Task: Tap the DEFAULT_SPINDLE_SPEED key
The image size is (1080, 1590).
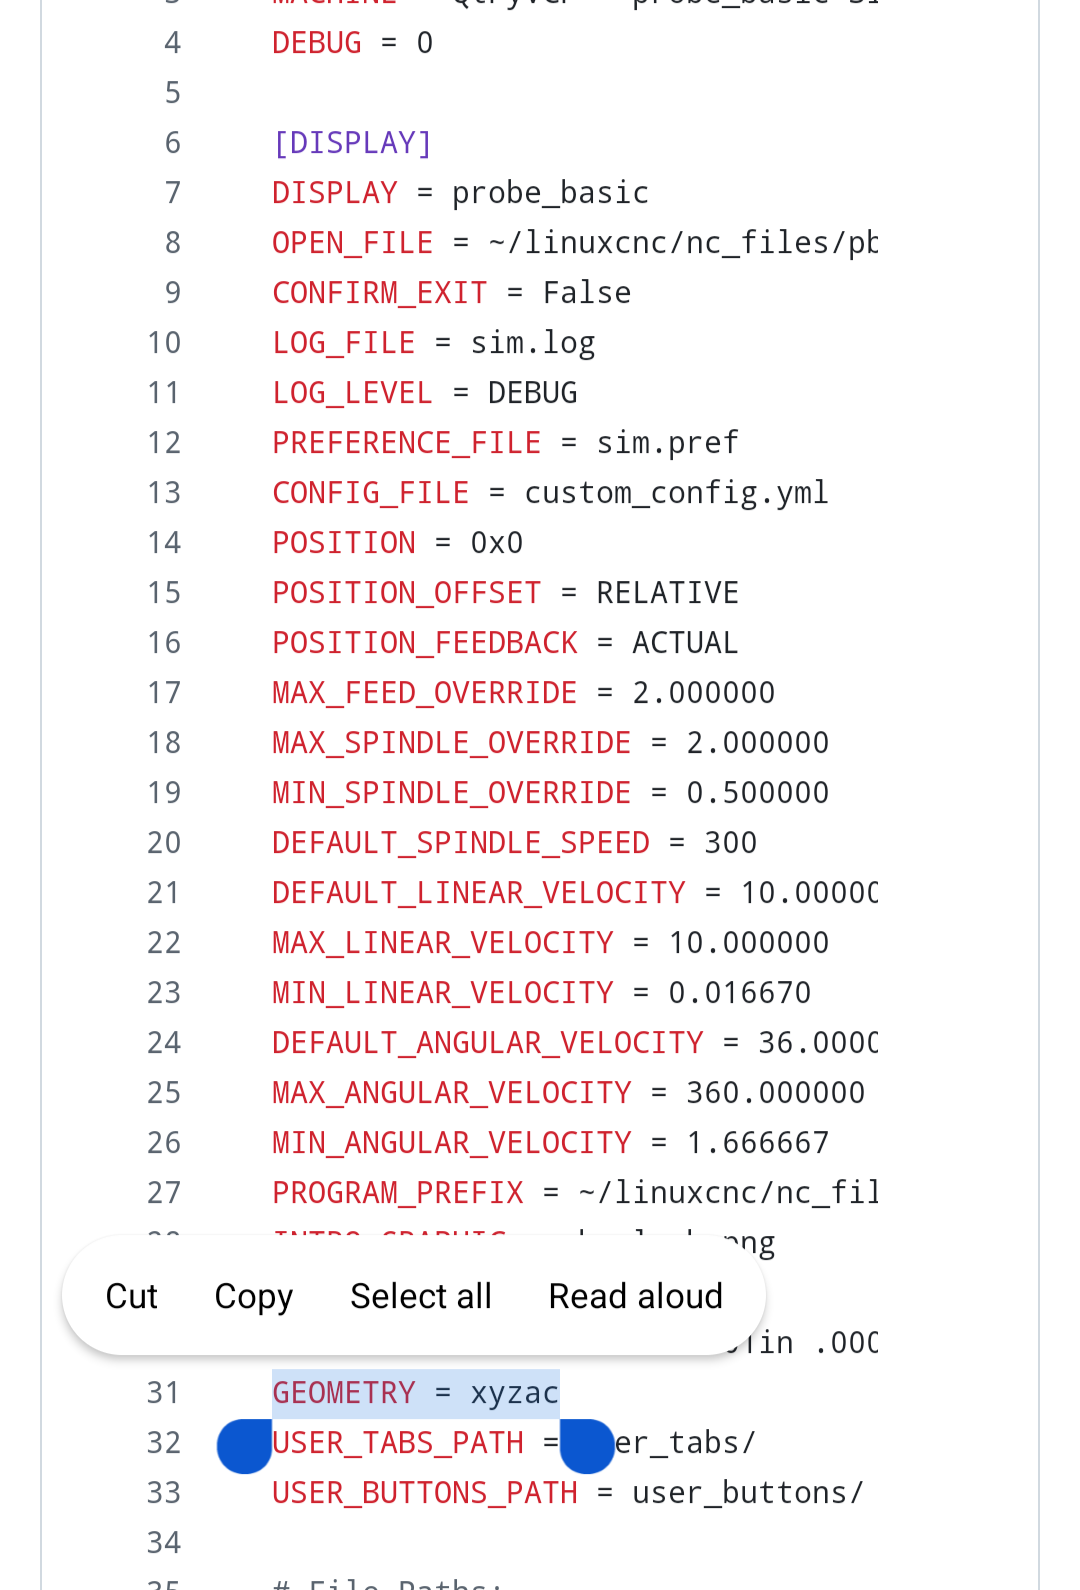Action: (460, 843)
